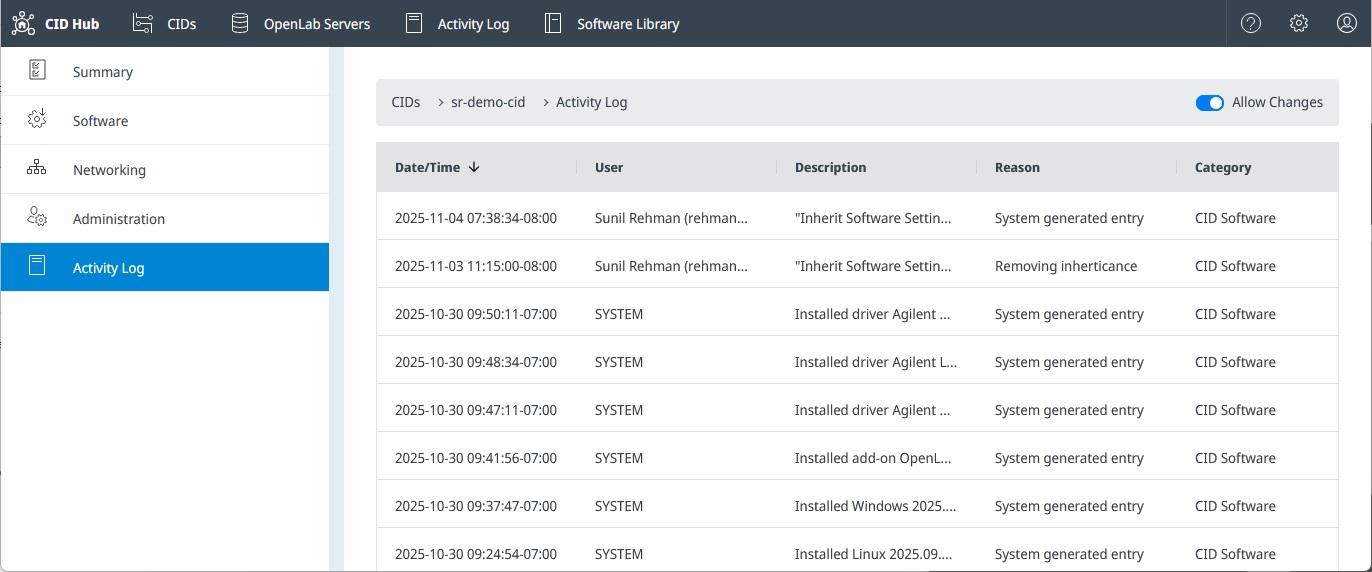Screen dimensions: 1372x572
Task: Click CID Hub title text
Action: pyautogui.click(x=72, y=24)
